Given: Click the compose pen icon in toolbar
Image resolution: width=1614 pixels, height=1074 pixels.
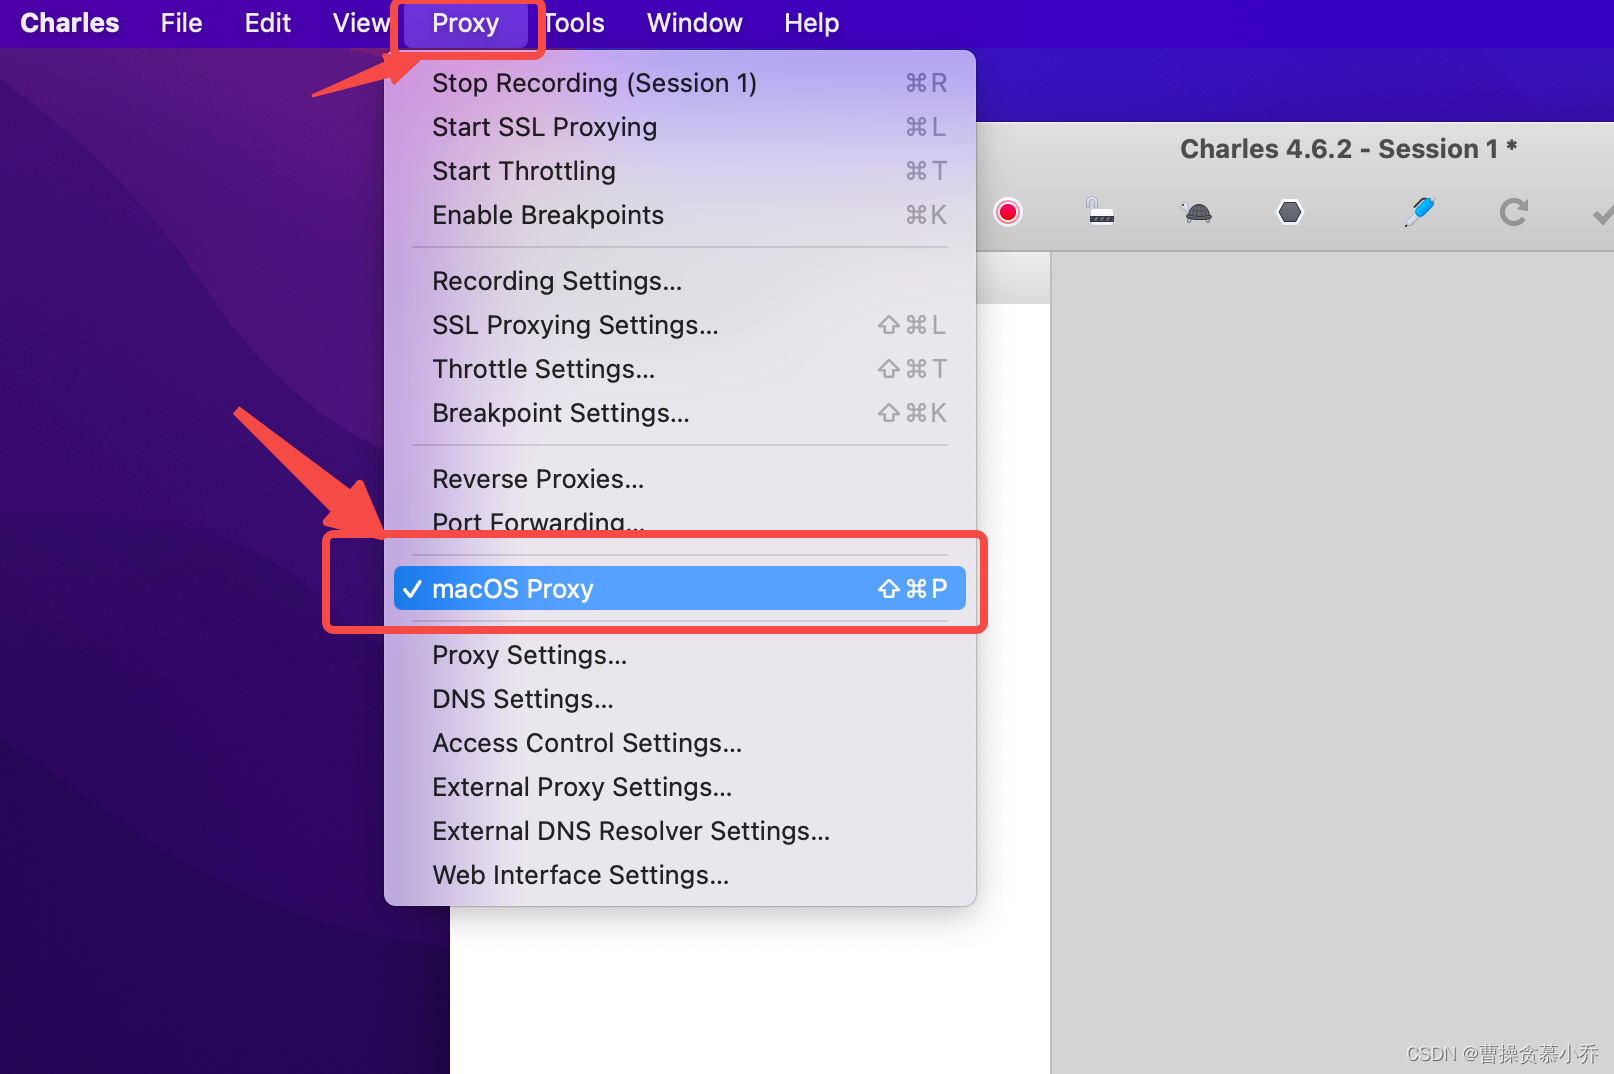Looking at the screenshot, I should tap(1419, 212).
